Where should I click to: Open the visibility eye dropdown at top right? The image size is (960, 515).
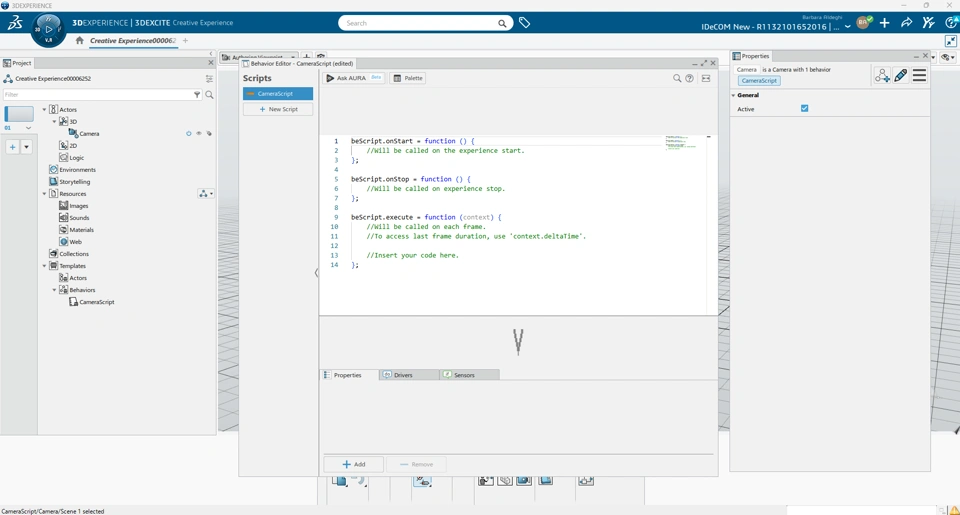tap(948, 57)
